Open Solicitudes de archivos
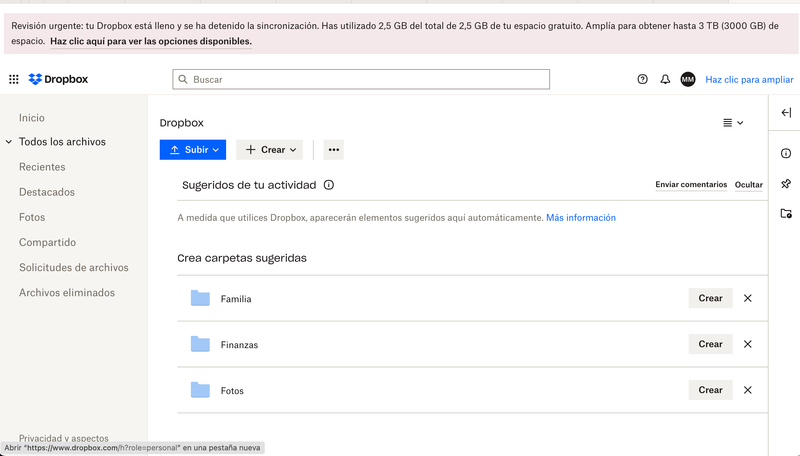800x456 pixels. [73, 267]
